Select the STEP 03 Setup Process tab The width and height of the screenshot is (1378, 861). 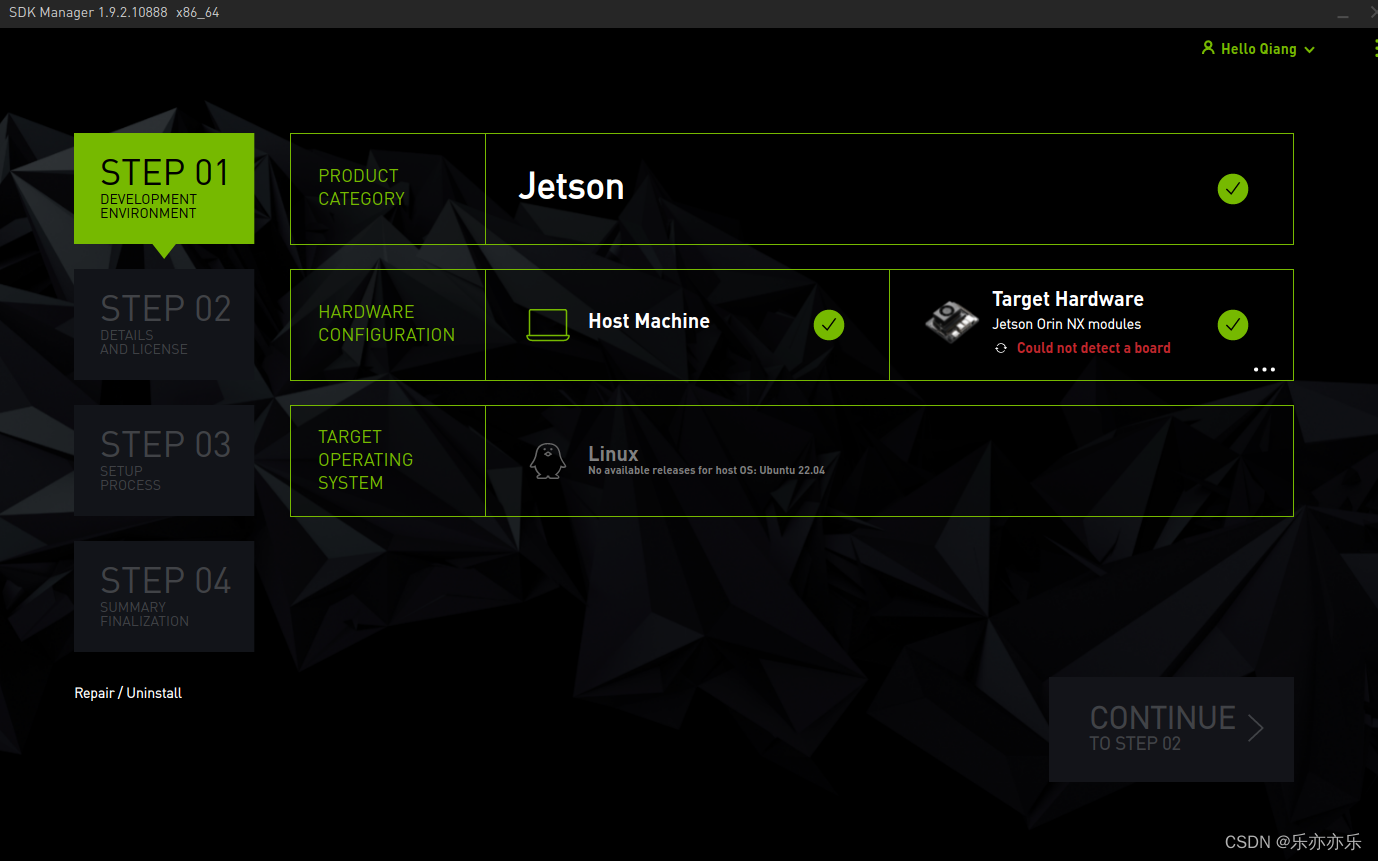click(x=164, y=460)
